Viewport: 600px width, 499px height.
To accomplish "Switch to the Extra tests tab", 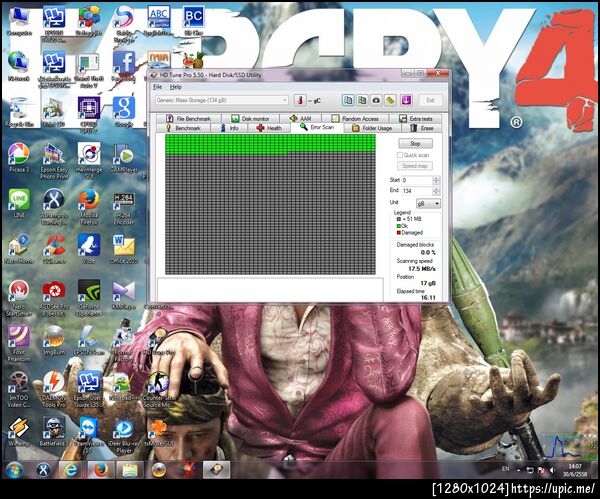I will [x=416, y=119].
